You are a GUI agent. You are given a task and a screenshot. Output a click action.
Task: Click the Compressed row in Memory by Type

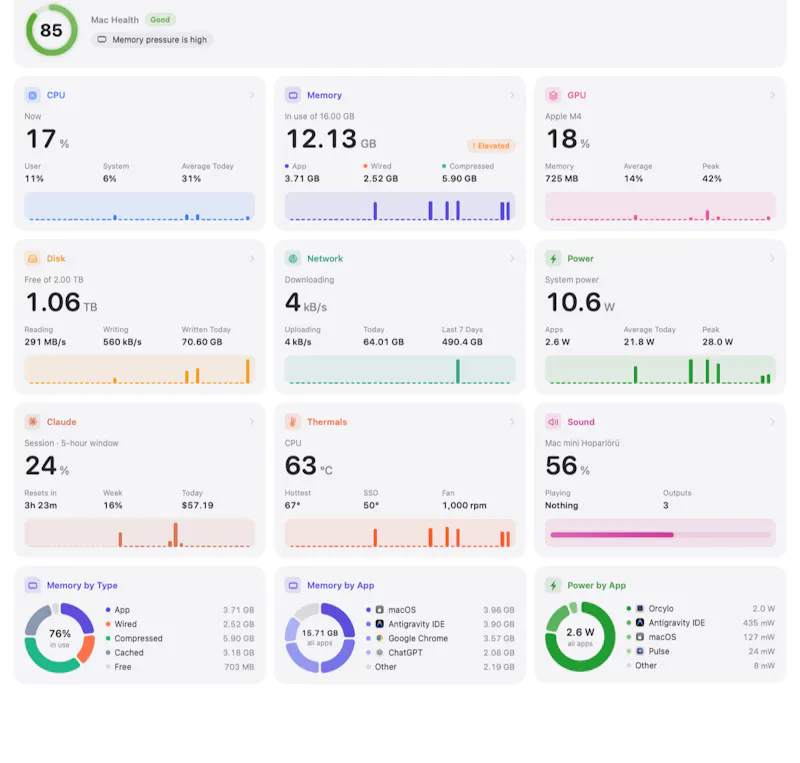180,638
